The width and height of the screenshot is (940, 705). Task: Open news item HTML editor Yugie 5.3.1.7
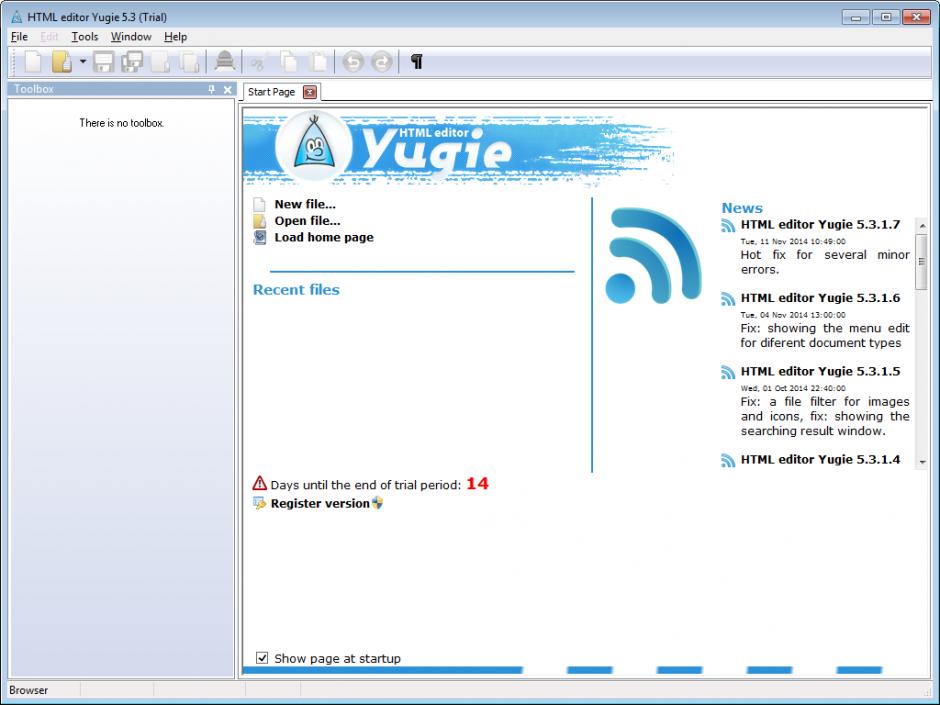(820, 225)
